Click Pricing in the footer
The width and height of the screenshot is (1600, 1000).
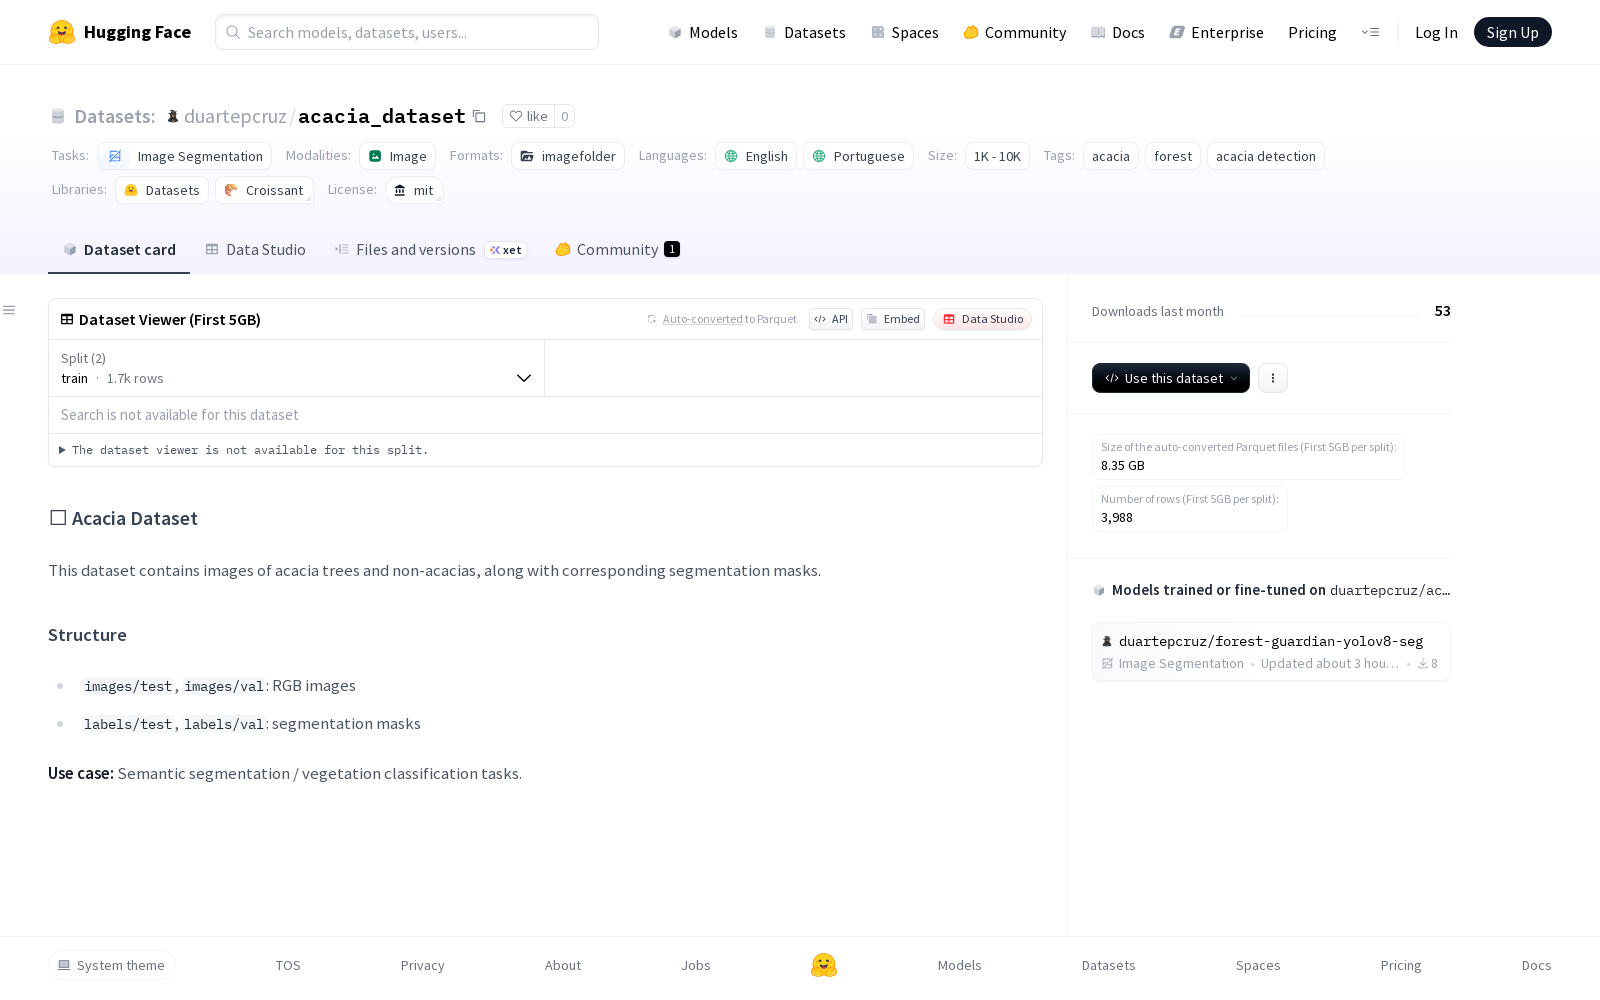tap(1401, 965)
